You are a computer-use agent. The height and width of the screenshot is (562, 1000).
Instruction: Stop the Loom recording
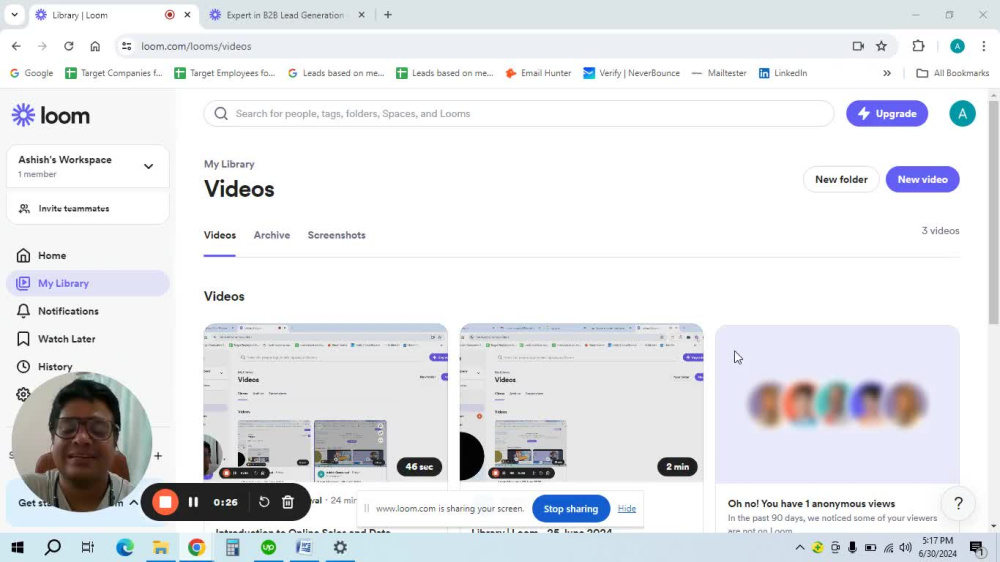coord(165,502)
